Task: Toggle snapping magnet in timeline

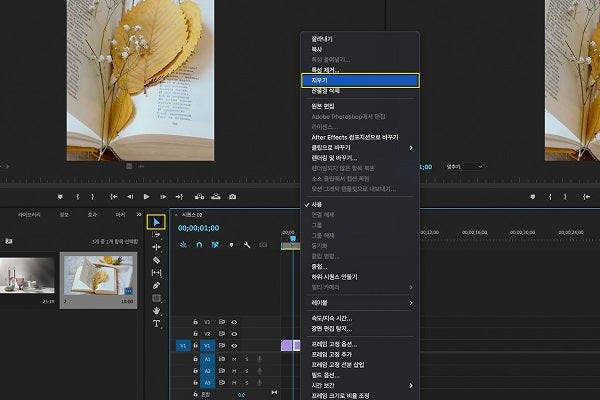Action: tap(199, 245)
